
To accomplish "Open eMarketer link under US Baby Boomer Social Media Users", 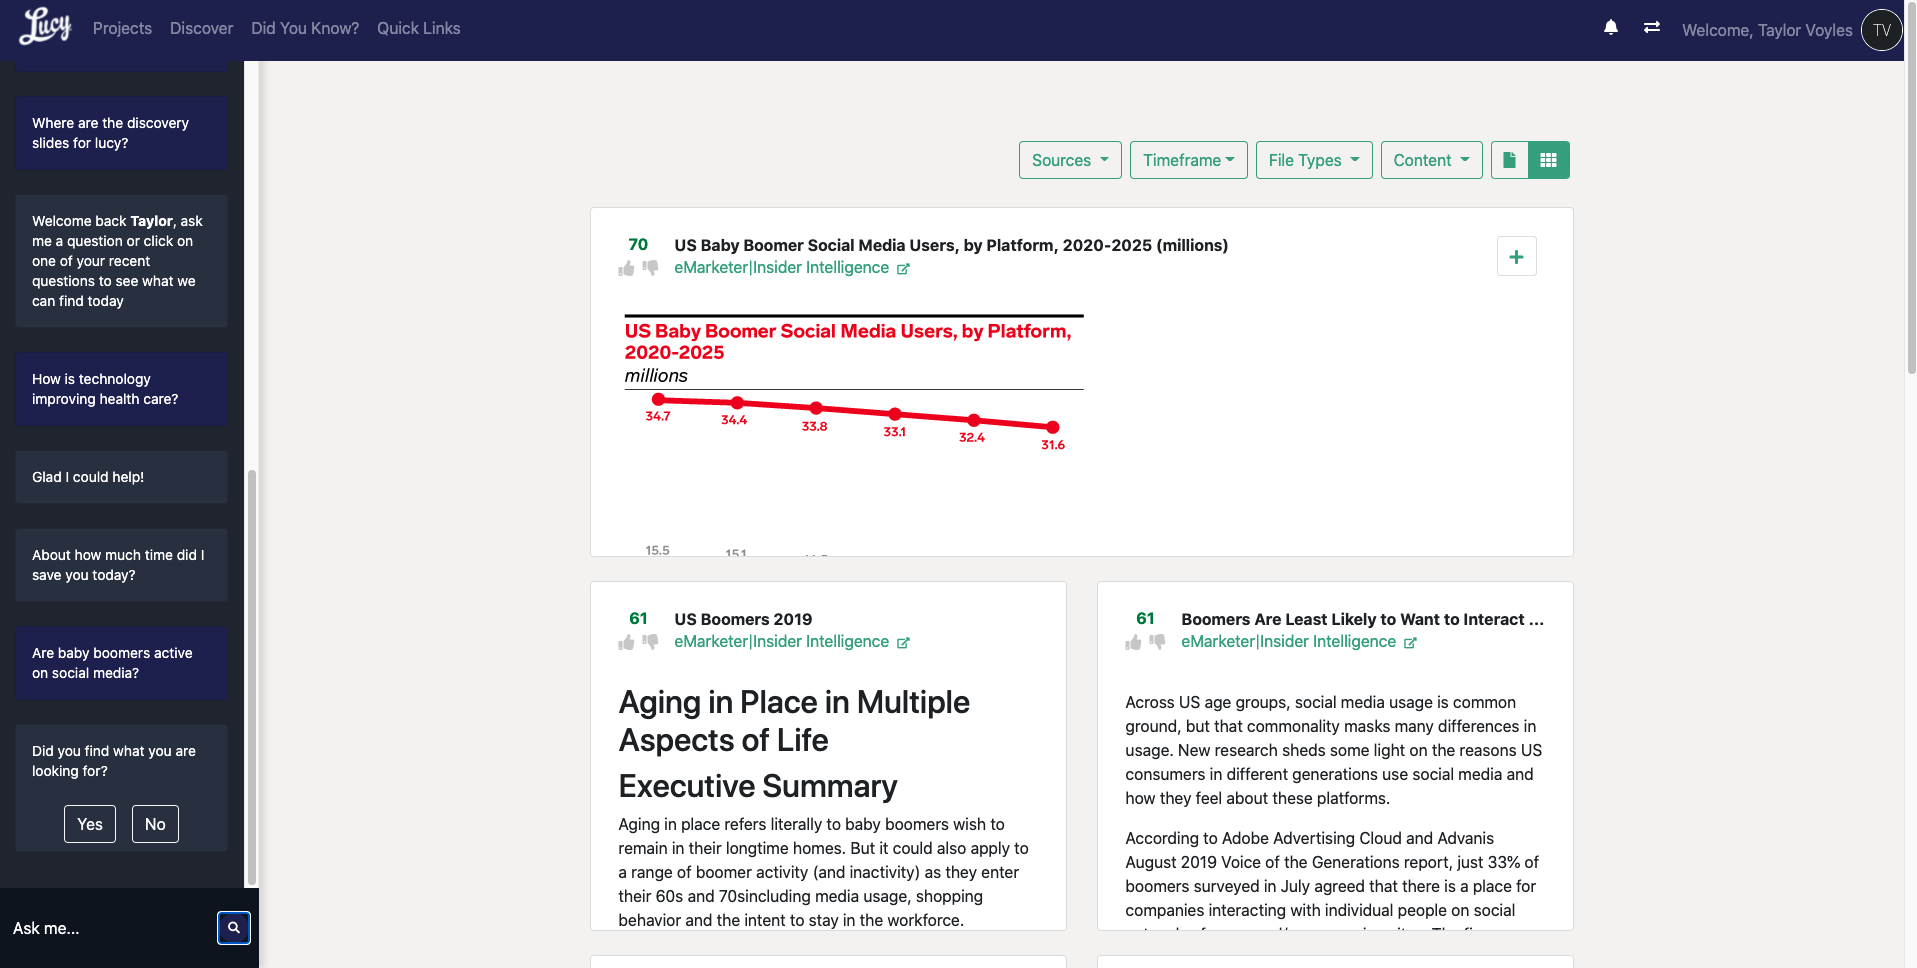I will [x=781, y=268].
